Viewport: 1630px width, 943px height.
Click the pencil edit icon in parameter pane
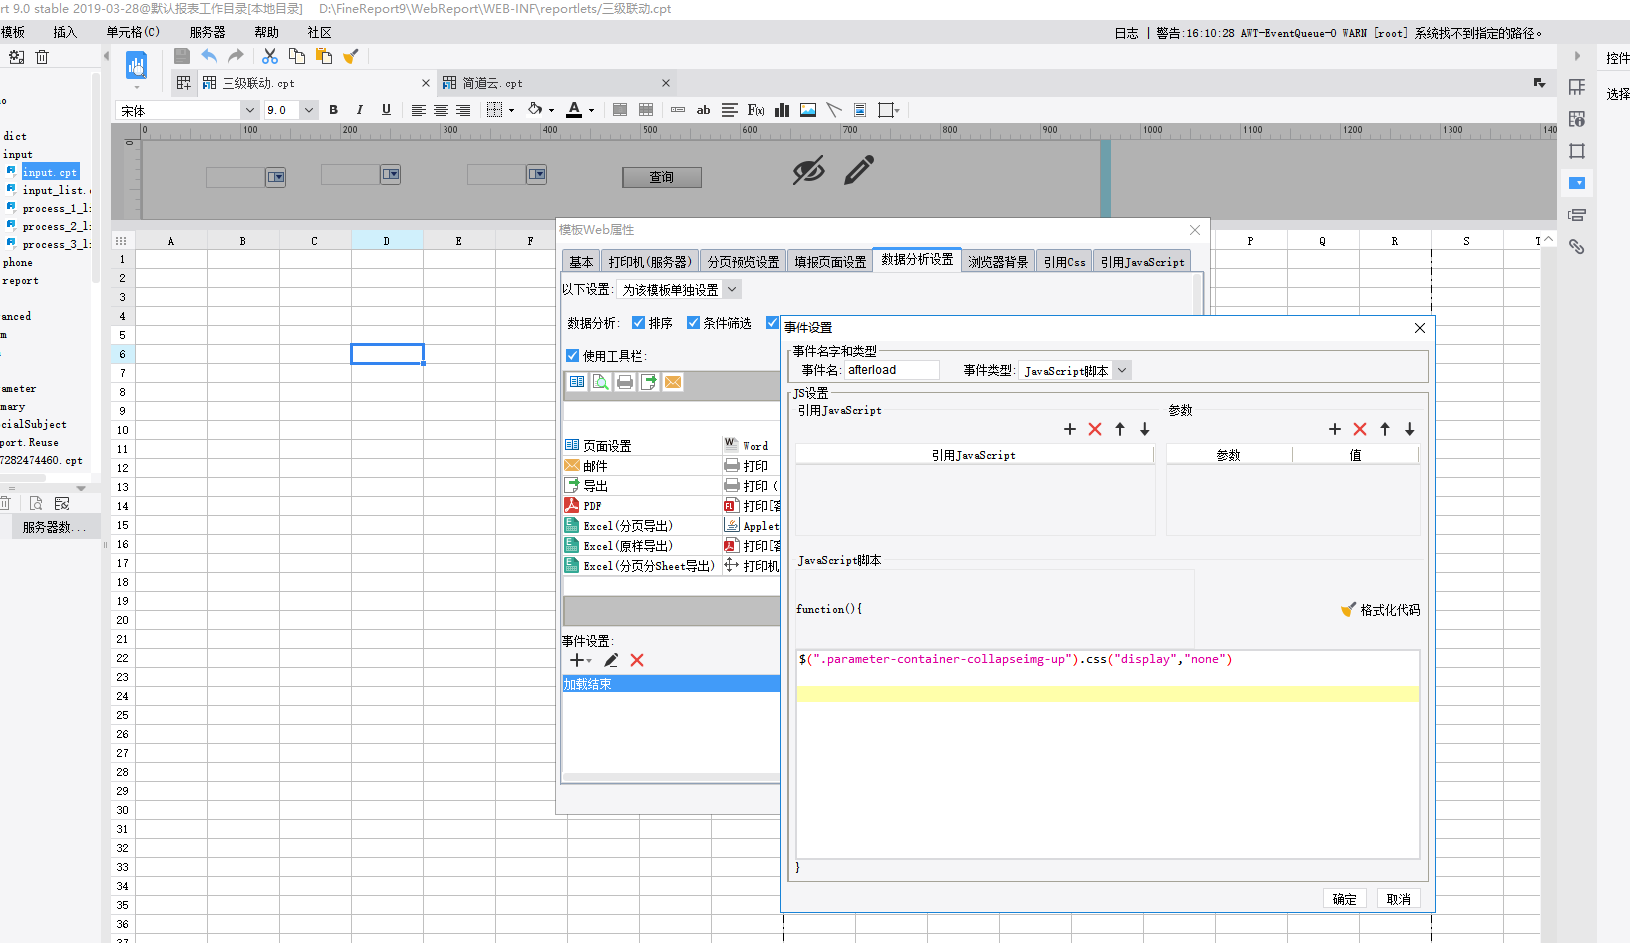858,170
